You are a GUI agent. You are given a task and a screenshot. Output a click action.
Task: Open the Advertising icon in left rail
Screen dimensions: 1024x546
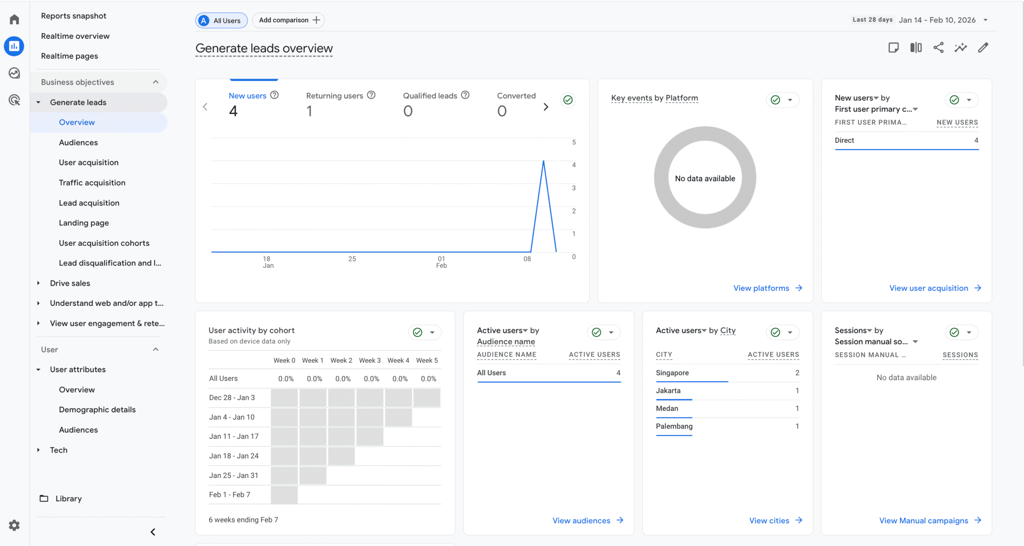(x=14, y=100)
